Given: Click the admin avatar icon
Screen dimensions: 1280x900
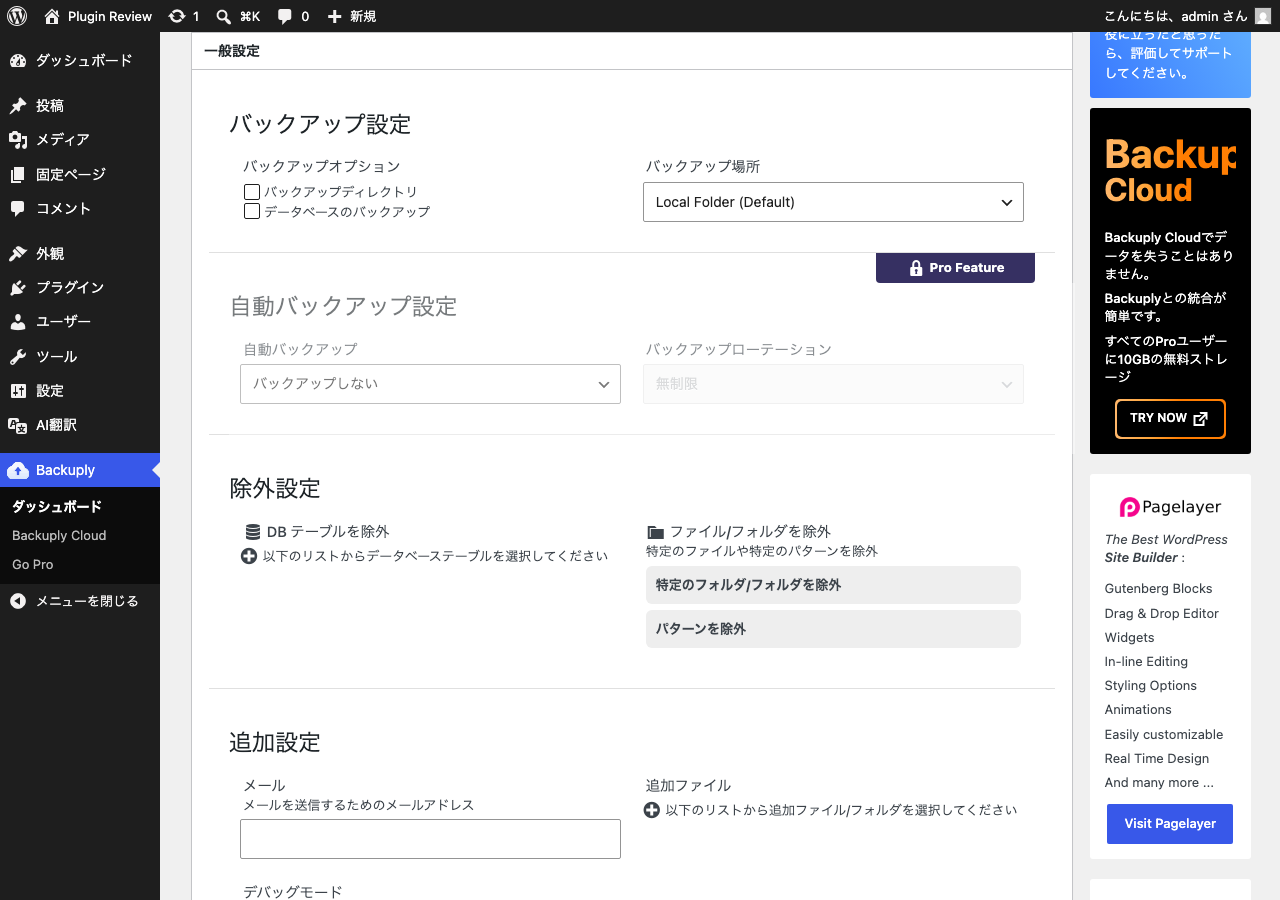Looking at the screenshot, I should pos(1263,16).
